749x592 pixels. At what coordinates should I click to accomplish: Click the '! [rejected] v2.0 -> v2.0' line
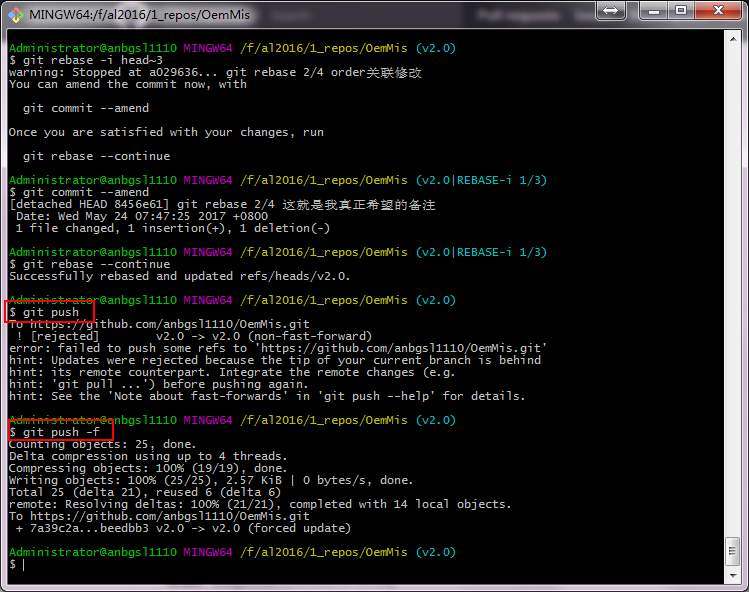click(194, 336)
